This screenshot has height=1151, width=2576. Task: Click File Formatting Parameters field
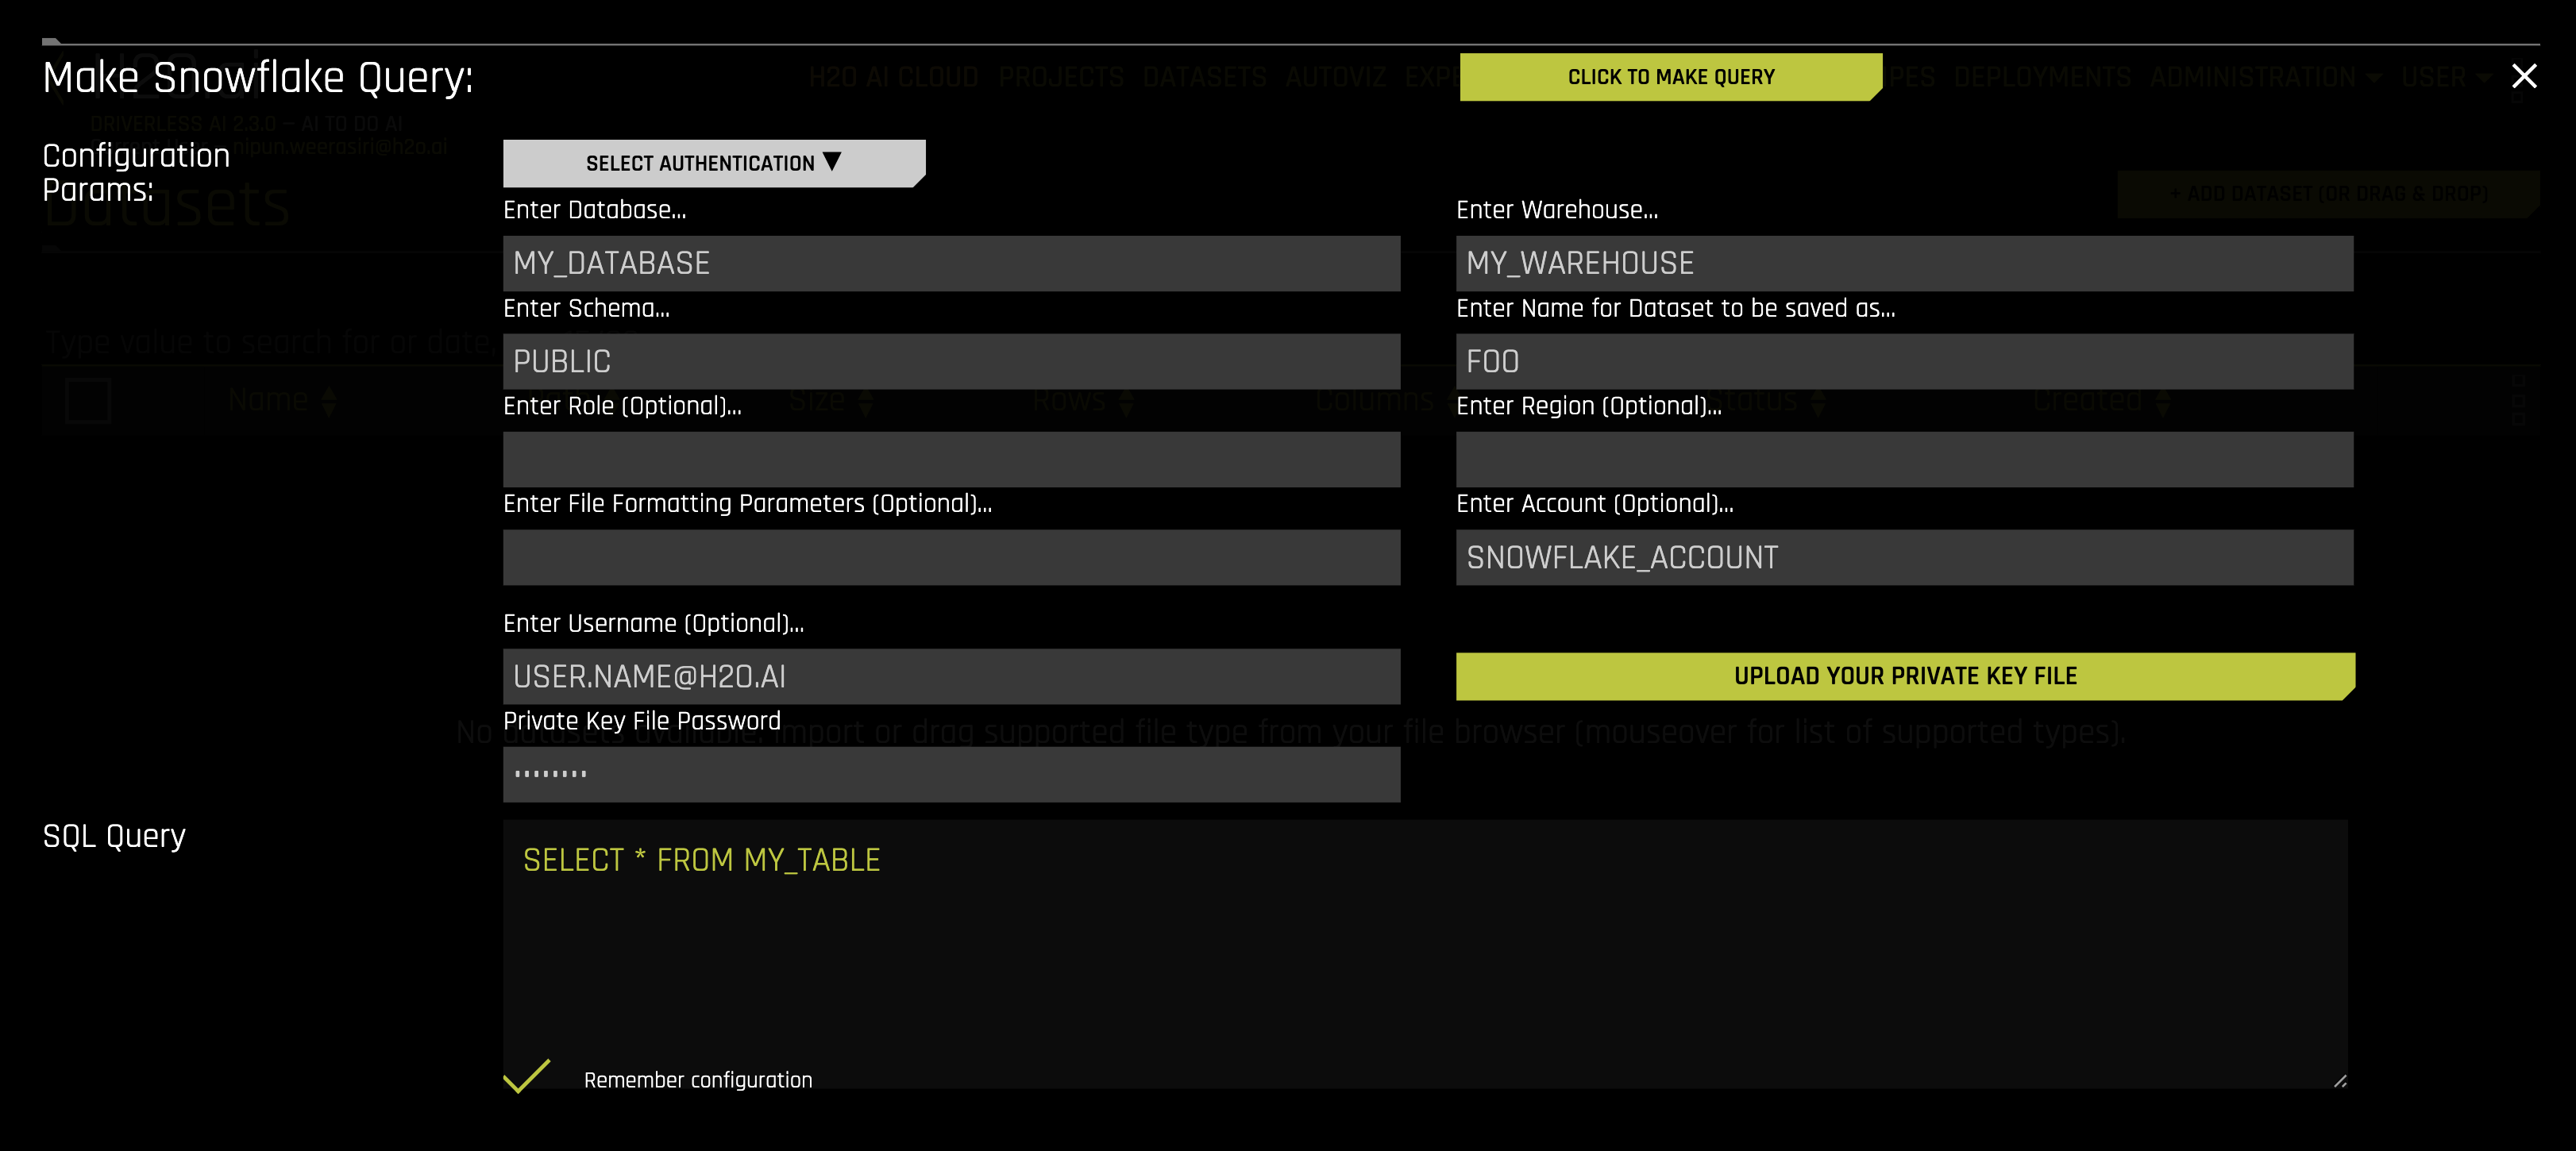pyautogui.click(x=950, y=557)
